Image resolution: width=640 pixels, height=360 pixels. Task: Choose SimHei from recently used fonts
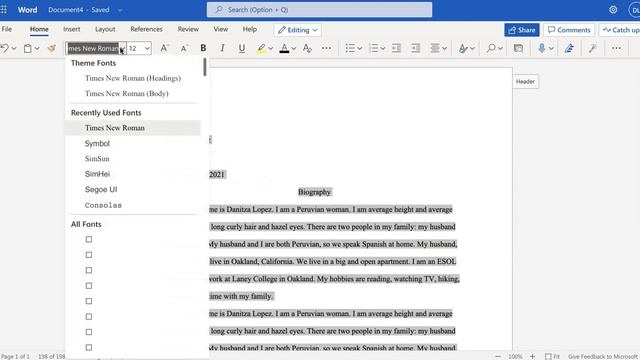coord(98,174)
